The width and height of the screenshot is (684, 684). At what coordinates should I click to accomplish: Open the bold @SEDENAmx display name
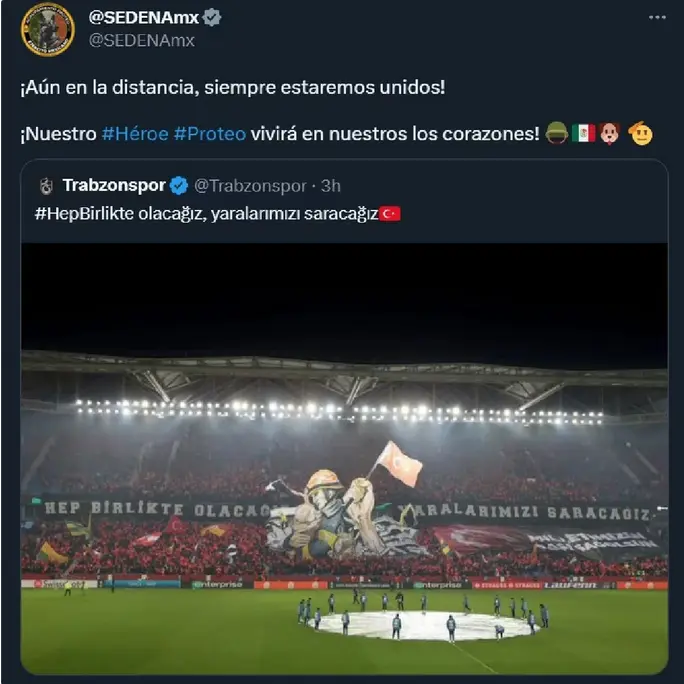coord(144,17)
